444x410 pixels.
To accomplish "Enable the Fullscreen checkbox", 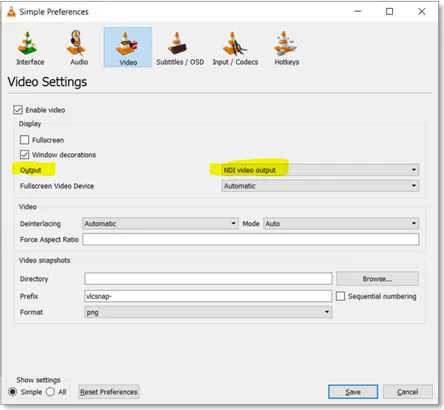I will 24,140.
